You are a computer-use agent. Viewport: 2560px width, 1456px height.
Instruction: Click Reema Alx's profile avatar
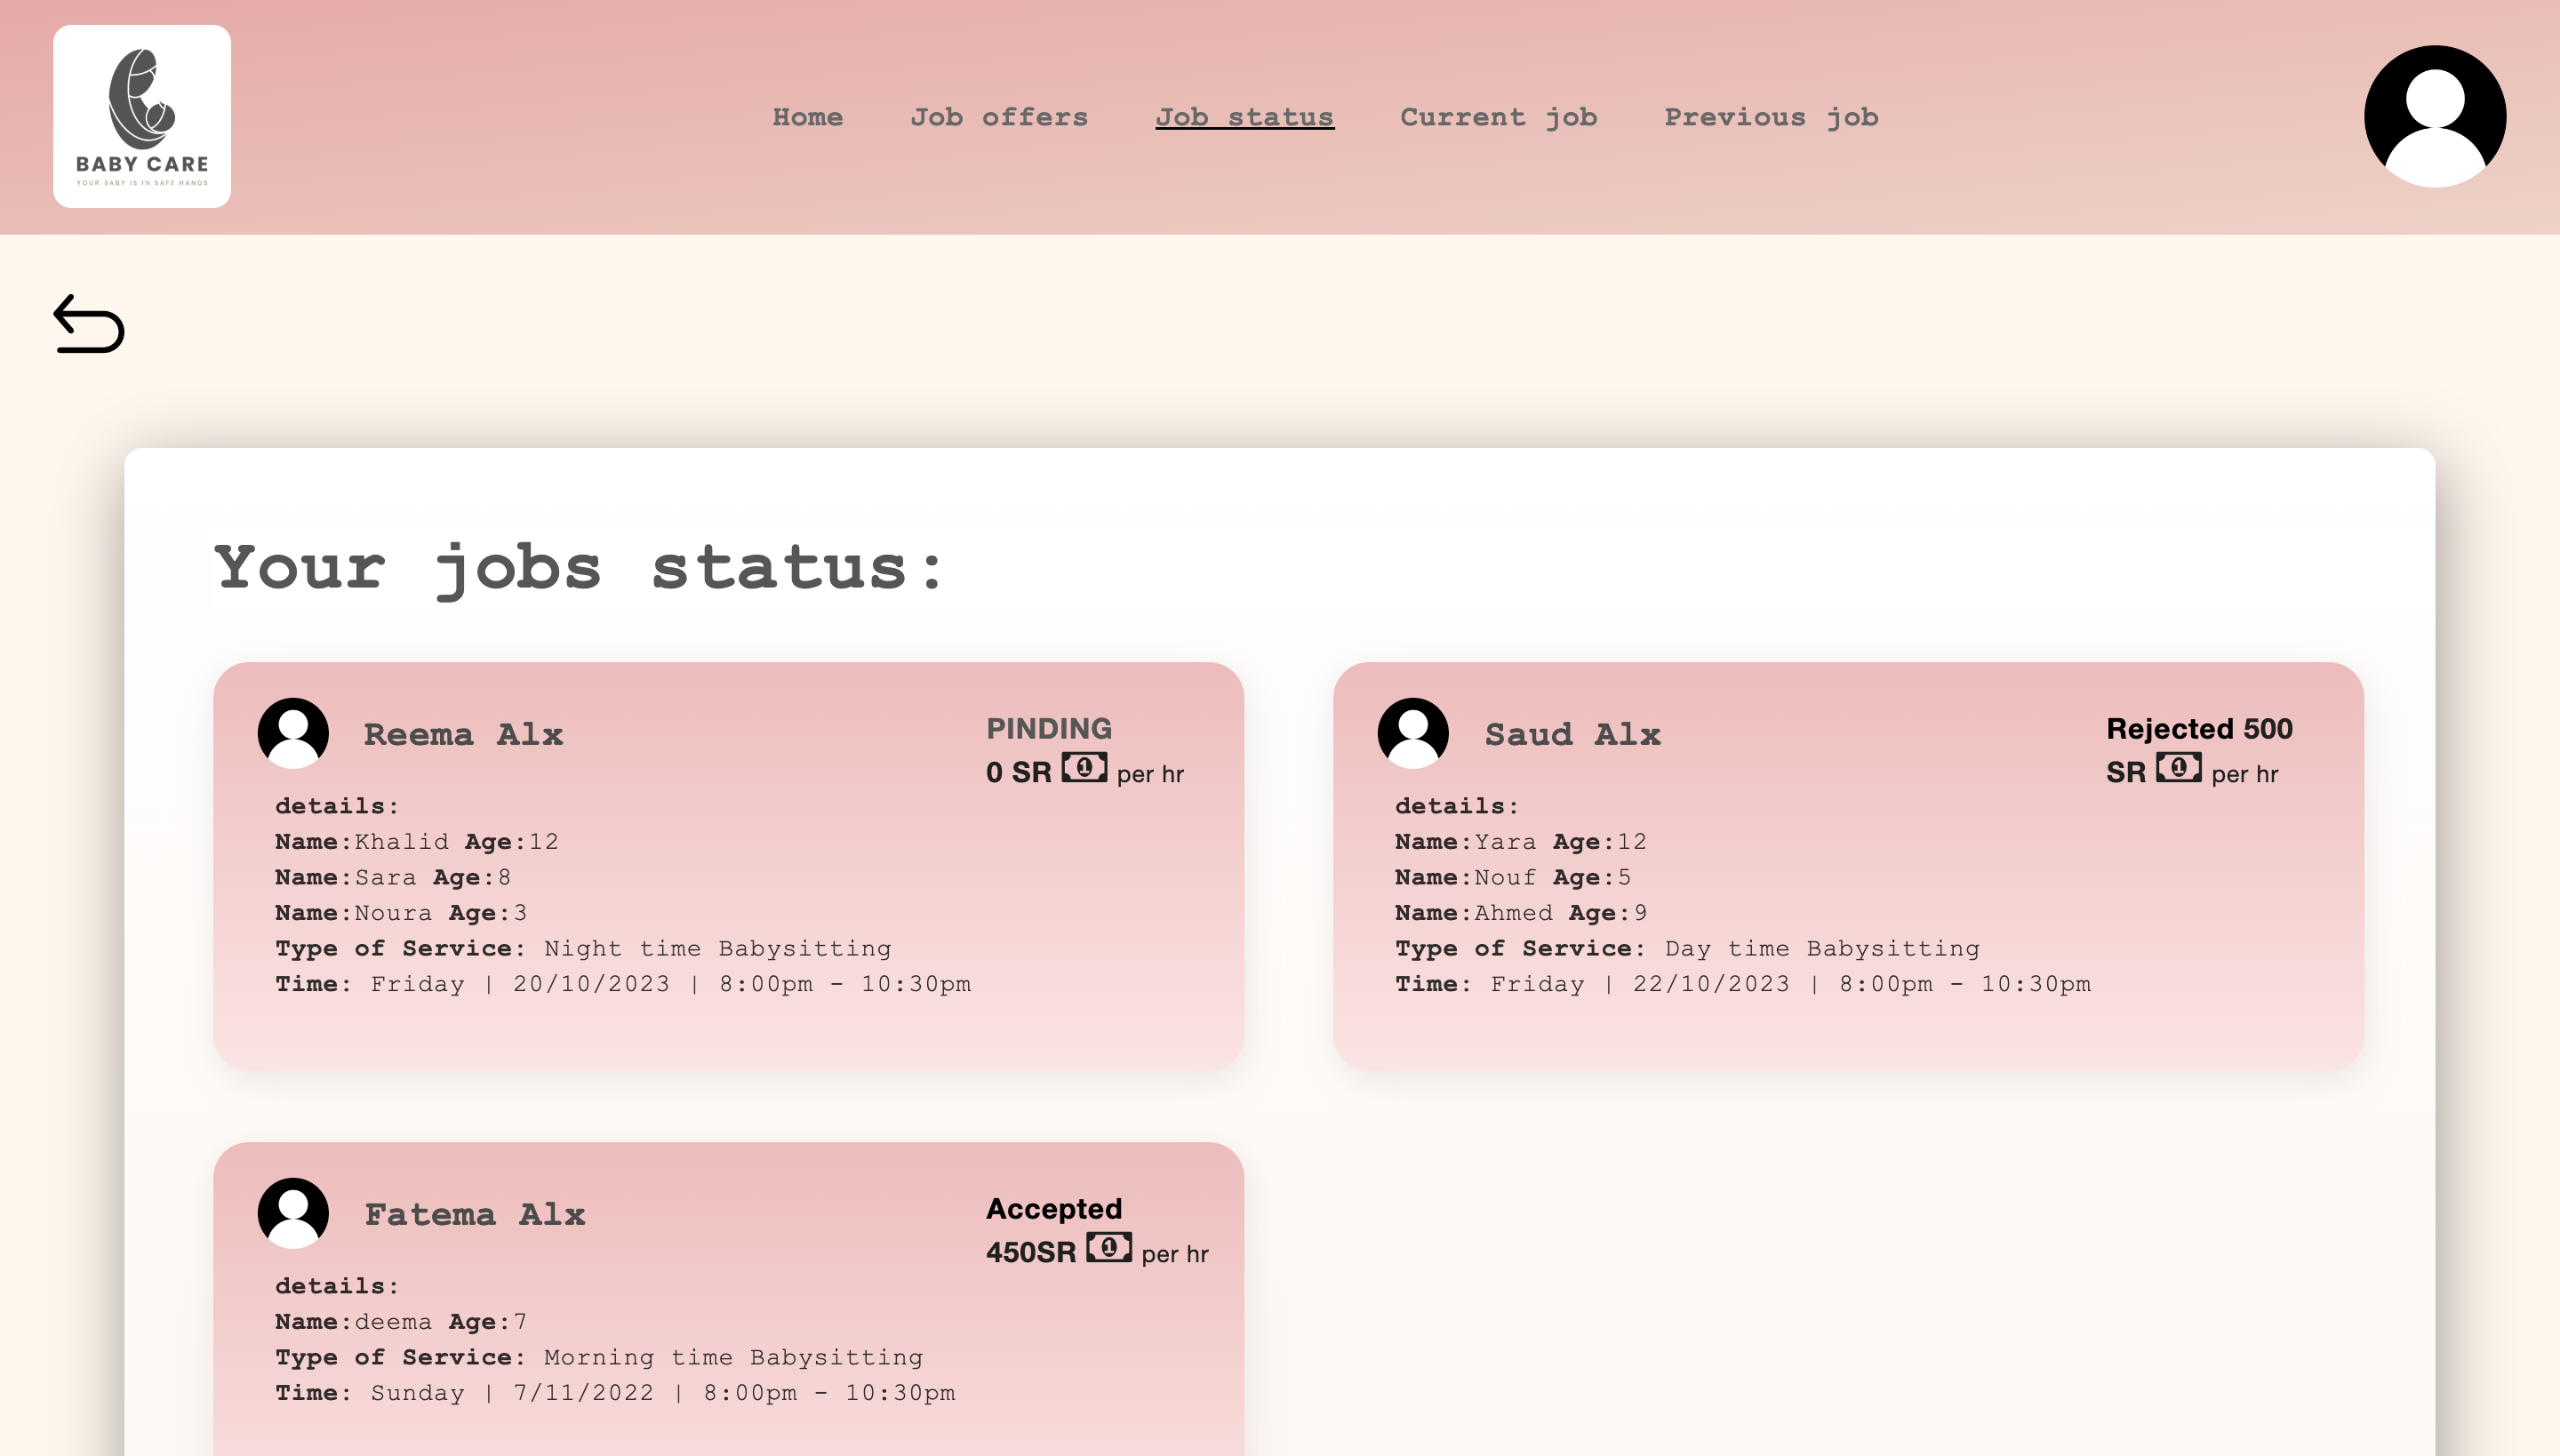[x=293, y=733]
